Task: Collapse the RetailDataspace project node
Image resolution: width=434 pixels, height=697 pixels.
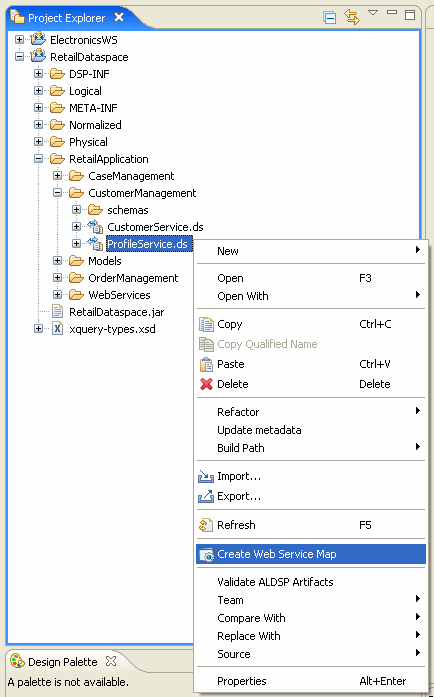Action: (x=19, y=56)
